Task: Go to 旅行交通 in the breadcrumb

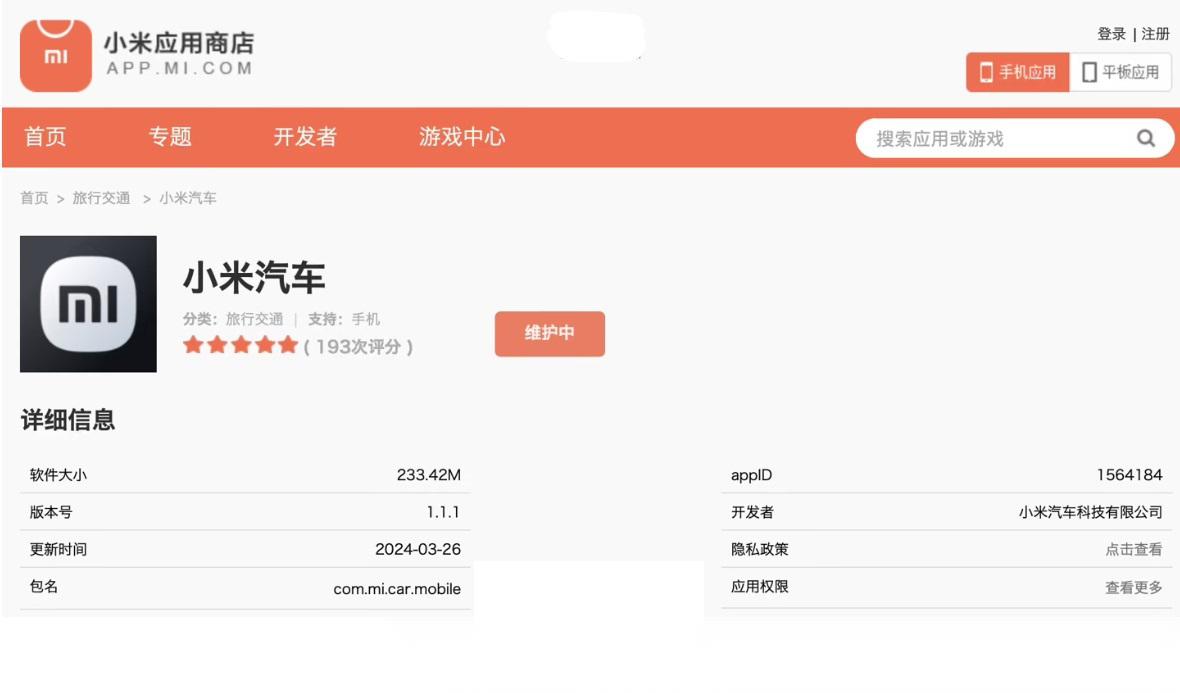Action: 101,198
